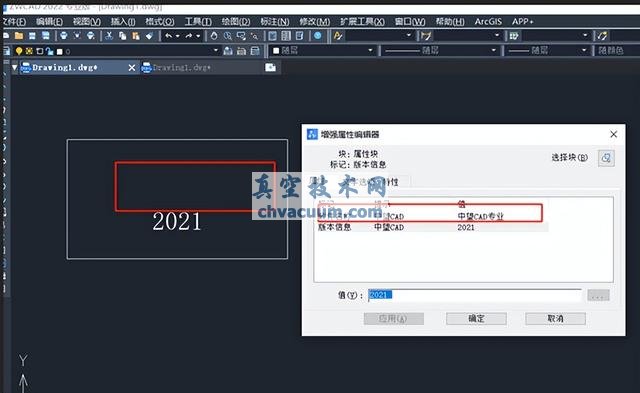
Task: Expand the layer list dropdown
Action: [x=216, y=51]
